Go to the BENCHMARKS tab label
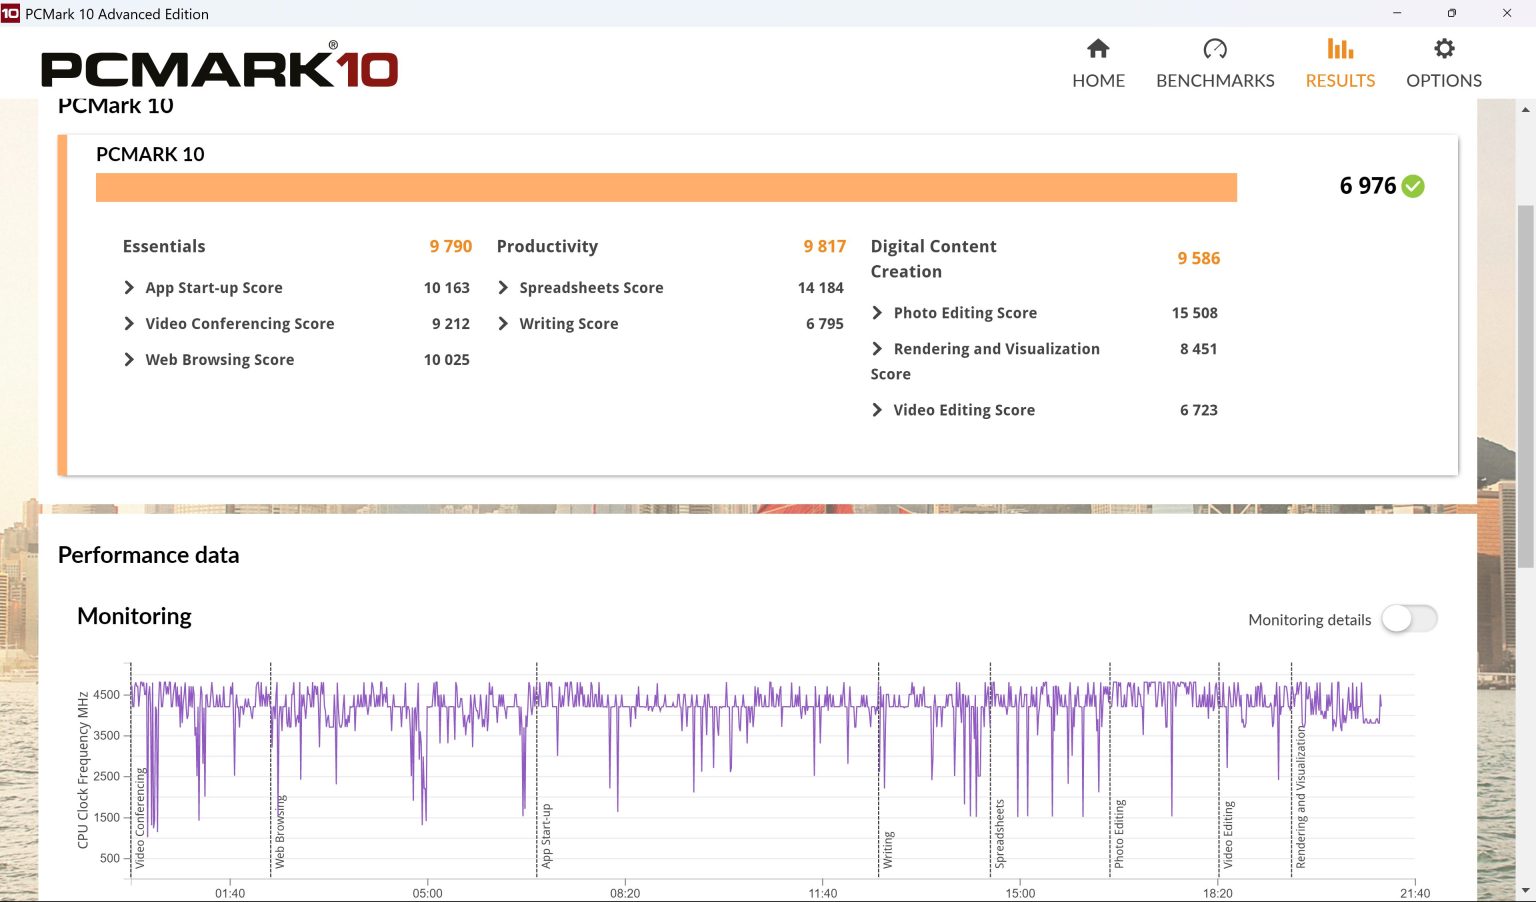 pyautogui.click(x=1215, y=81)
